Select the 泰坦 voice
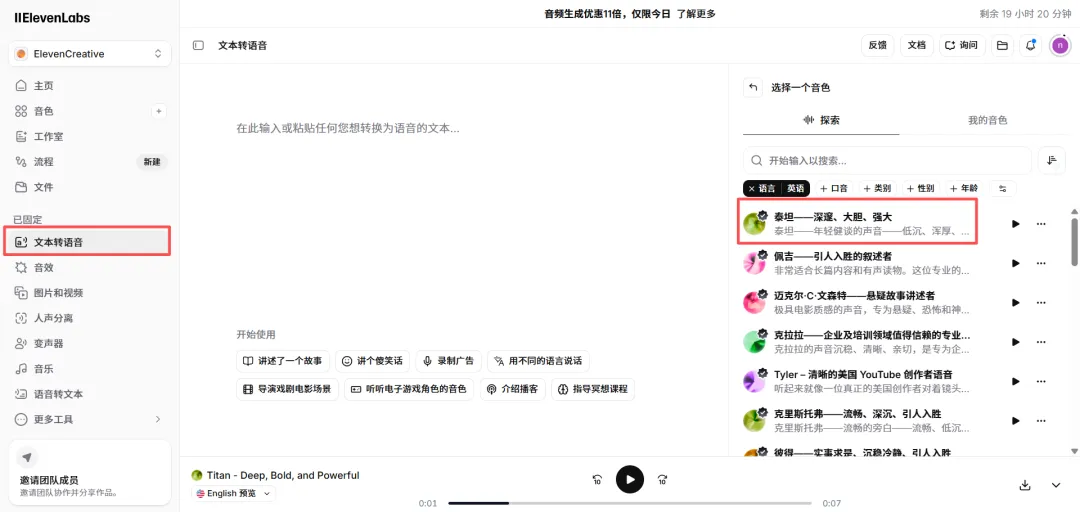The image size is (1080, 512). point(858,223)
